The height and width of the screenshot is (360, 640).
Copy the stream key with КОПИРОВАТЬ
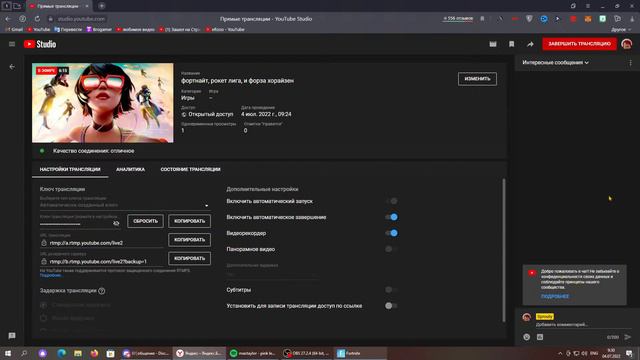pyautogui.click(x=189, y=221)
